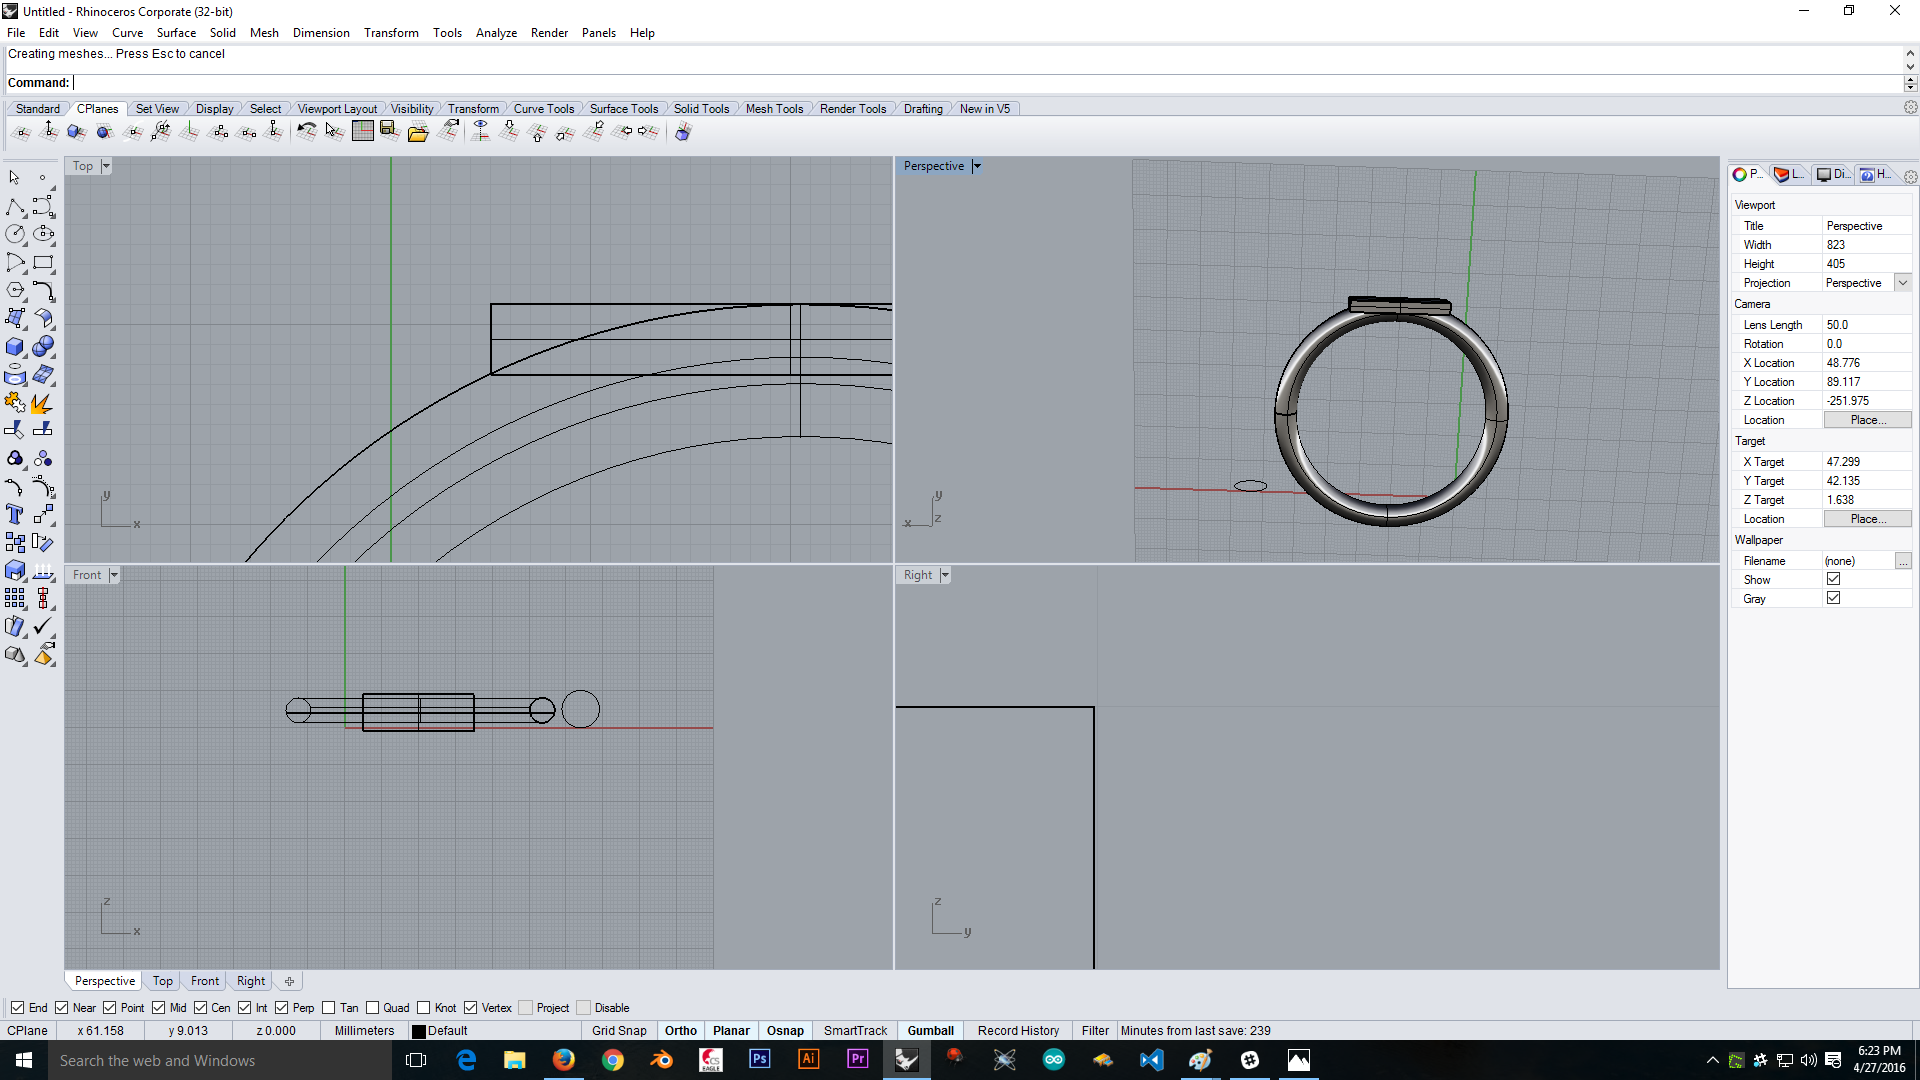This screenshot has height=1080, width=1920.
Task: Select the Polyline tool in the sidebar
Action: click(15, 206)
